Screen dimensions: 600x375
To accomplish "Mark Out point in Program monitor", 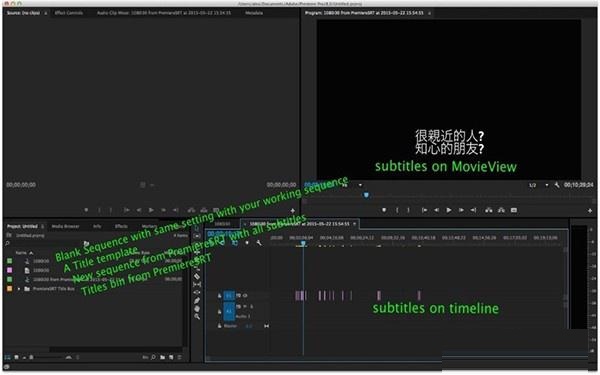I will [x=408, y=210].
